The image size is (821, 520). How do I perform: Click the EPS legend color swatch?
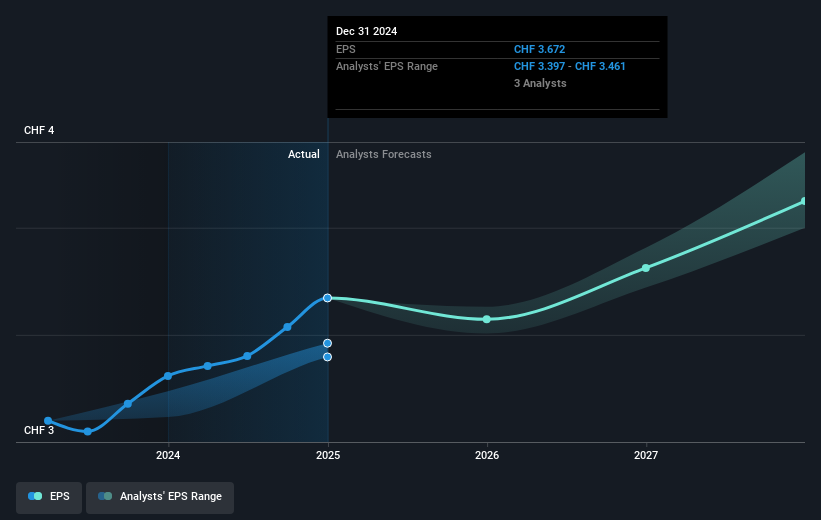[35, 496]
